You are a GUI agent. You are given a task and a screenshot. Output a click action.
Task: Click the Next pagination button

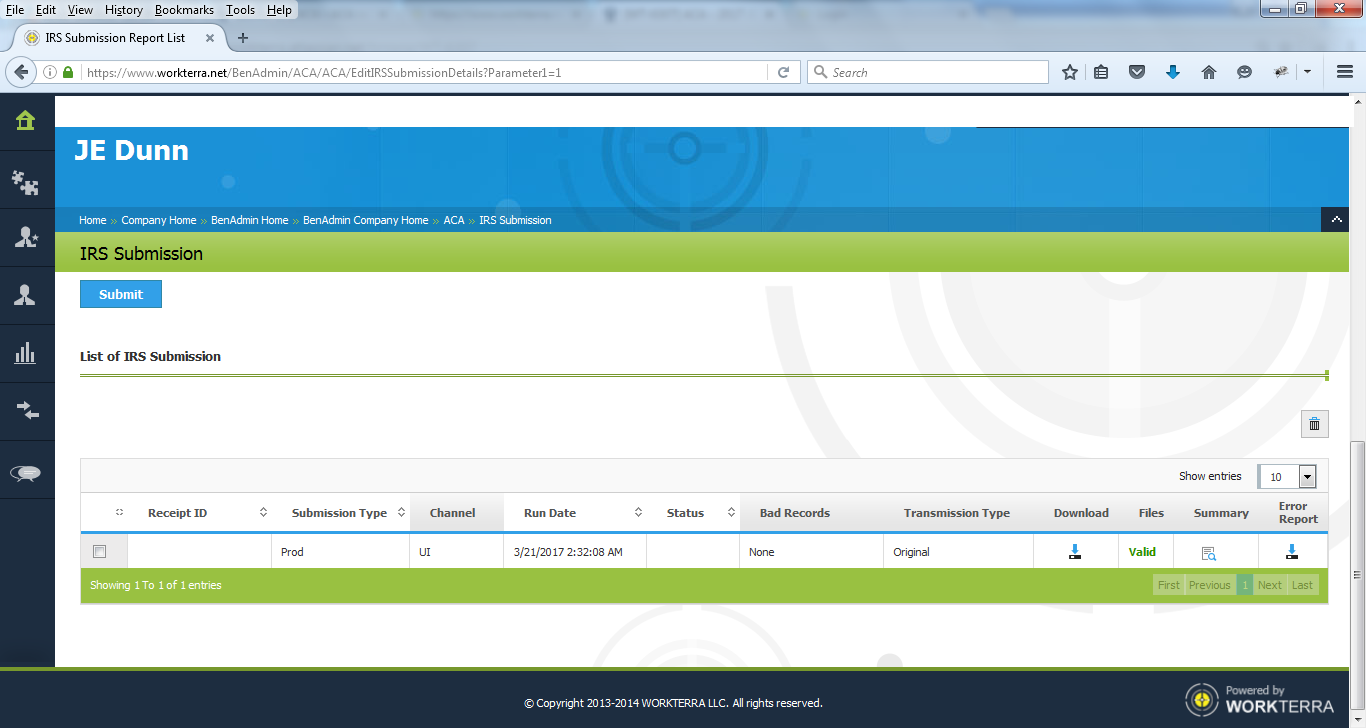tap(1270, 585)
